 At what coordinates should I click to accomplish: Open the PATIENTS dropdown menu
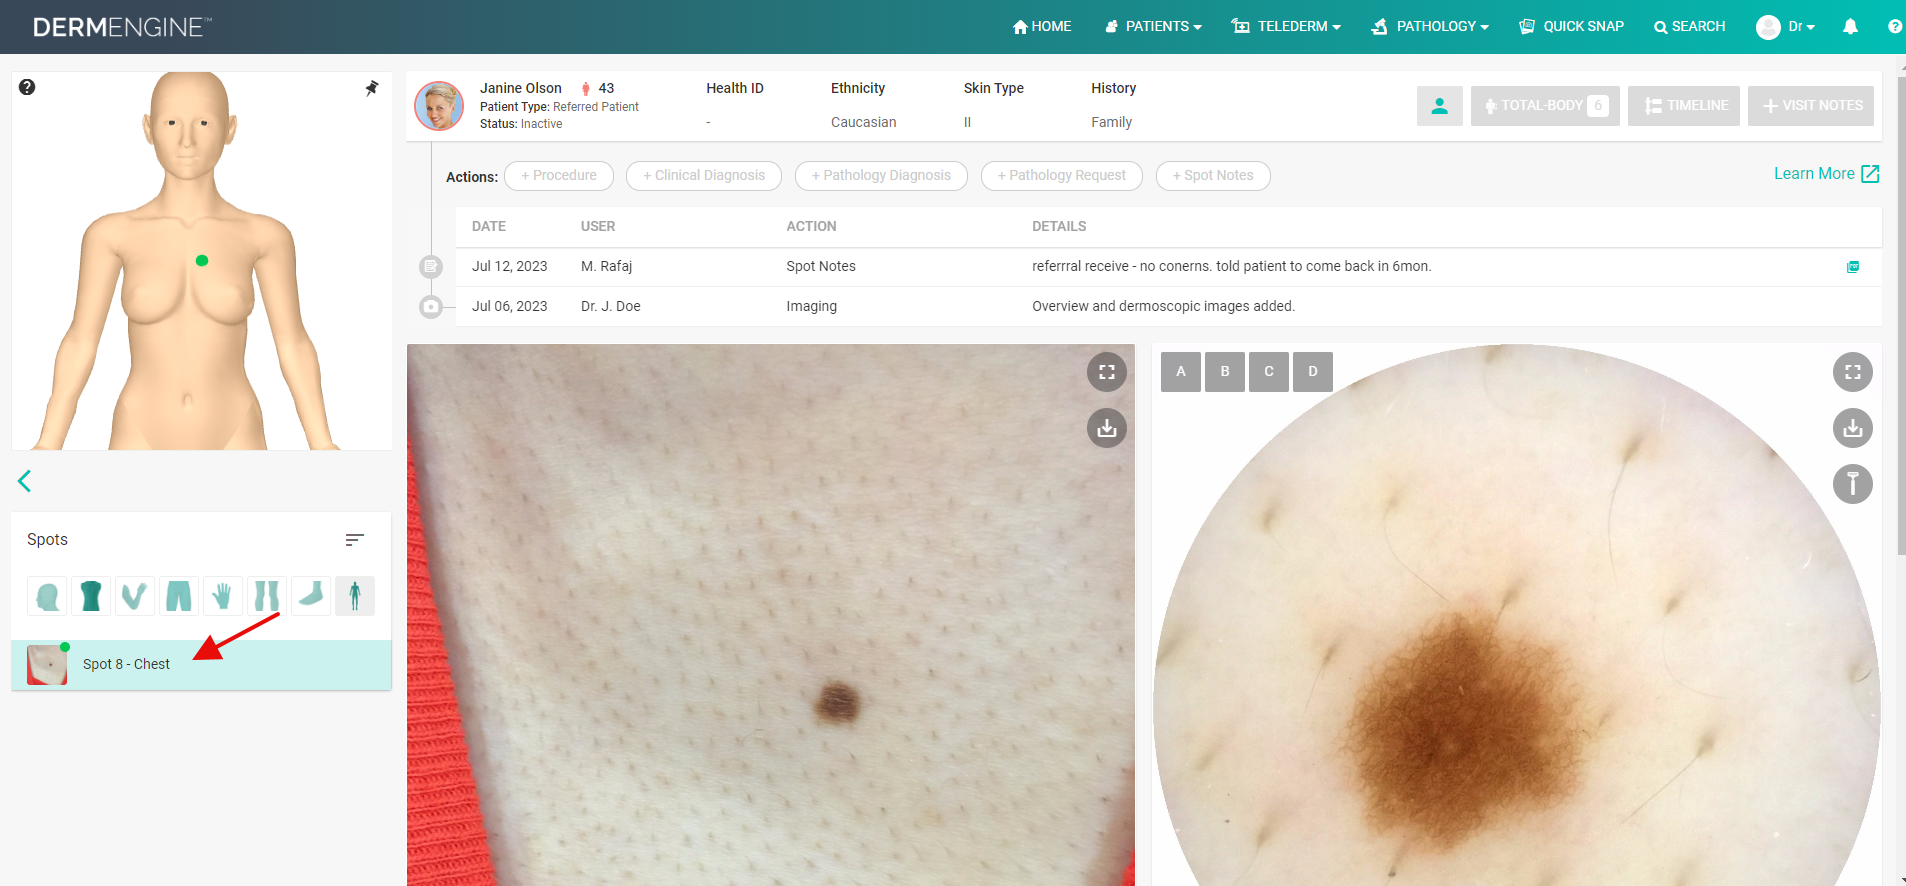1153,27
